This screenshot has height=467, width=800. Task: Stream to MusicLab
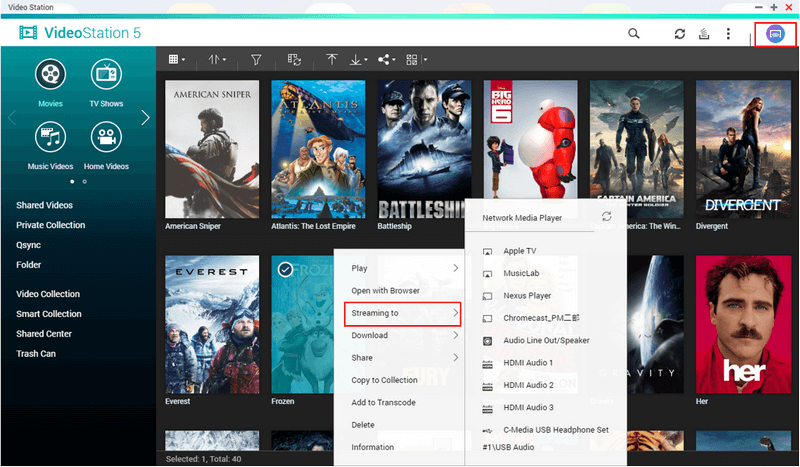pyautogui.click(x=521, y=274)
